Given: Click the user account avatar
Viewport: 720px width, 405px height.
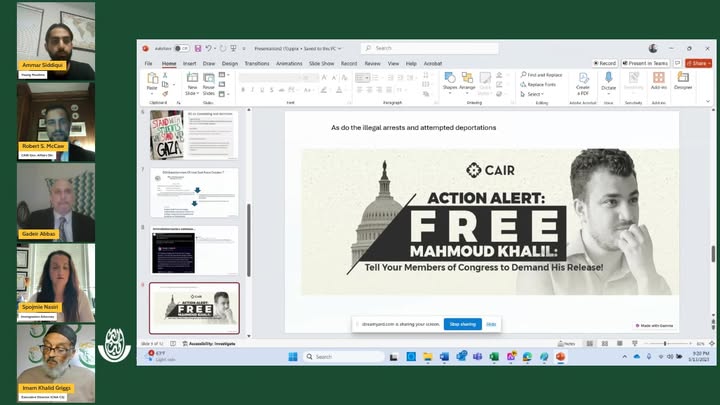Looking at the screenshot, I should tap(653, 48).
